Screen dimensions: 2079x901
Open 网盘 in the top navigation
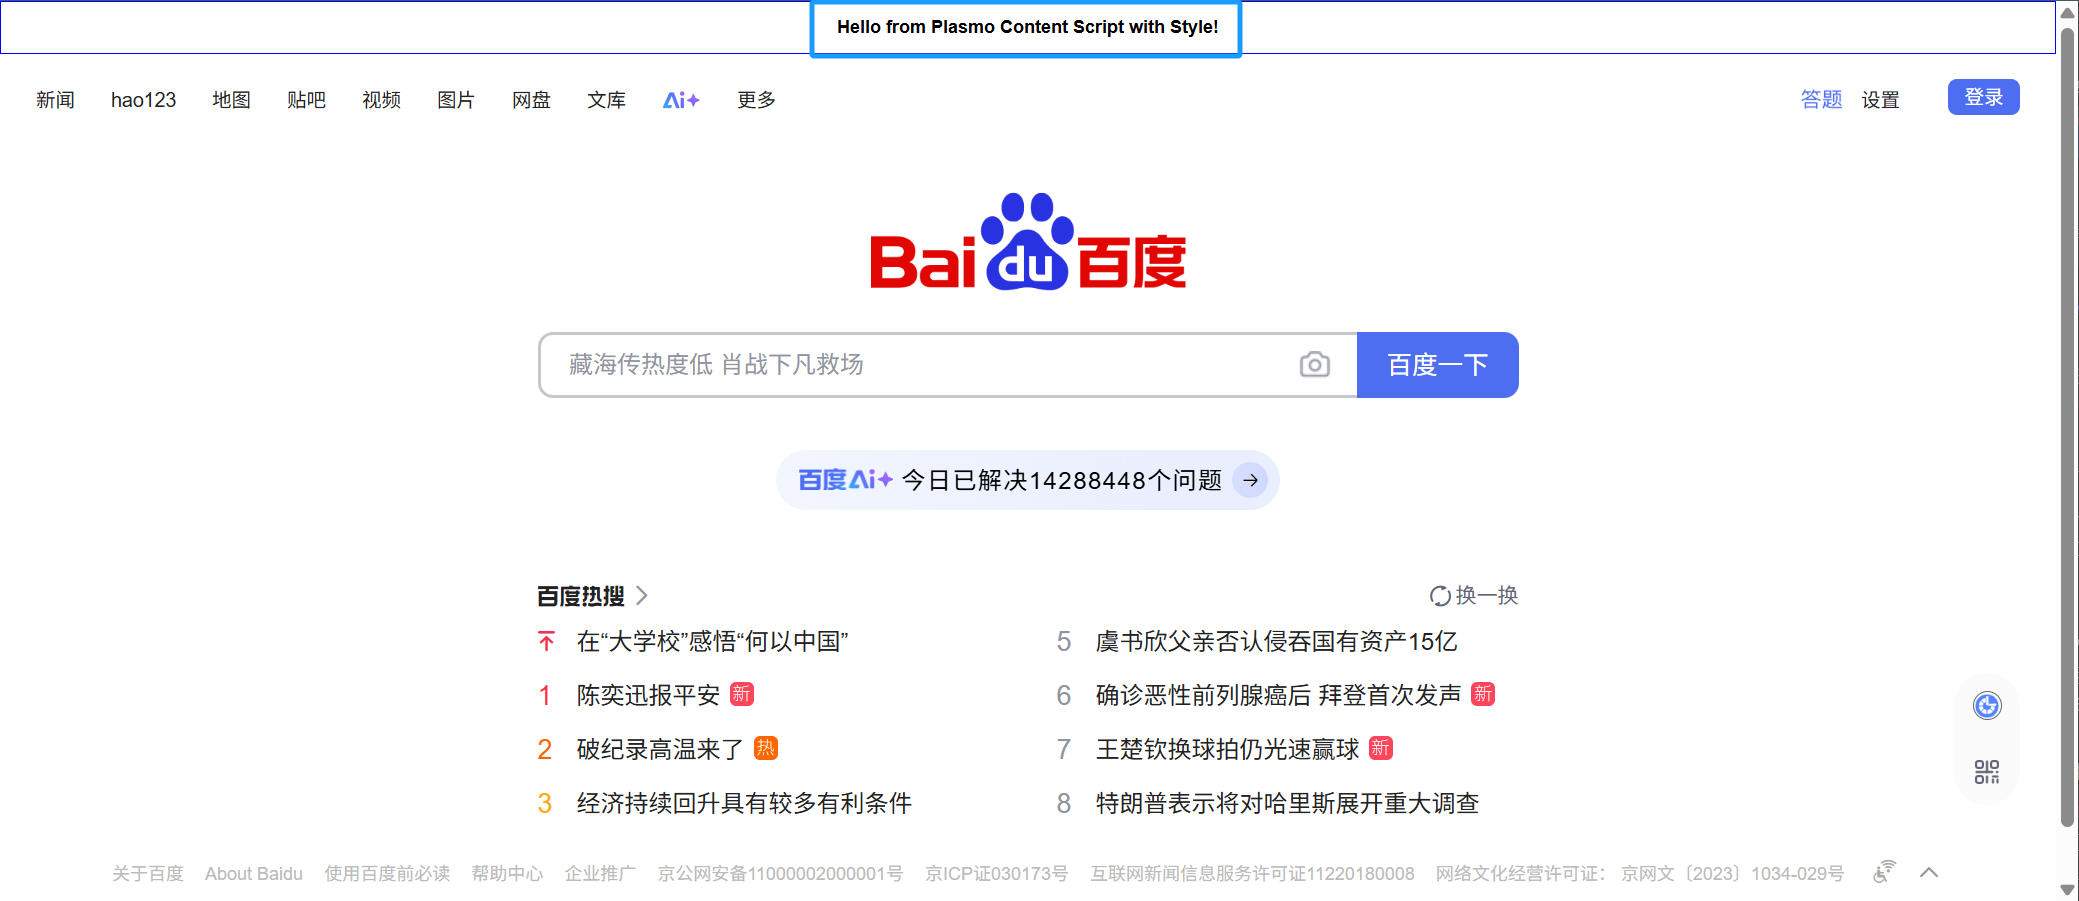coord(531,100)
